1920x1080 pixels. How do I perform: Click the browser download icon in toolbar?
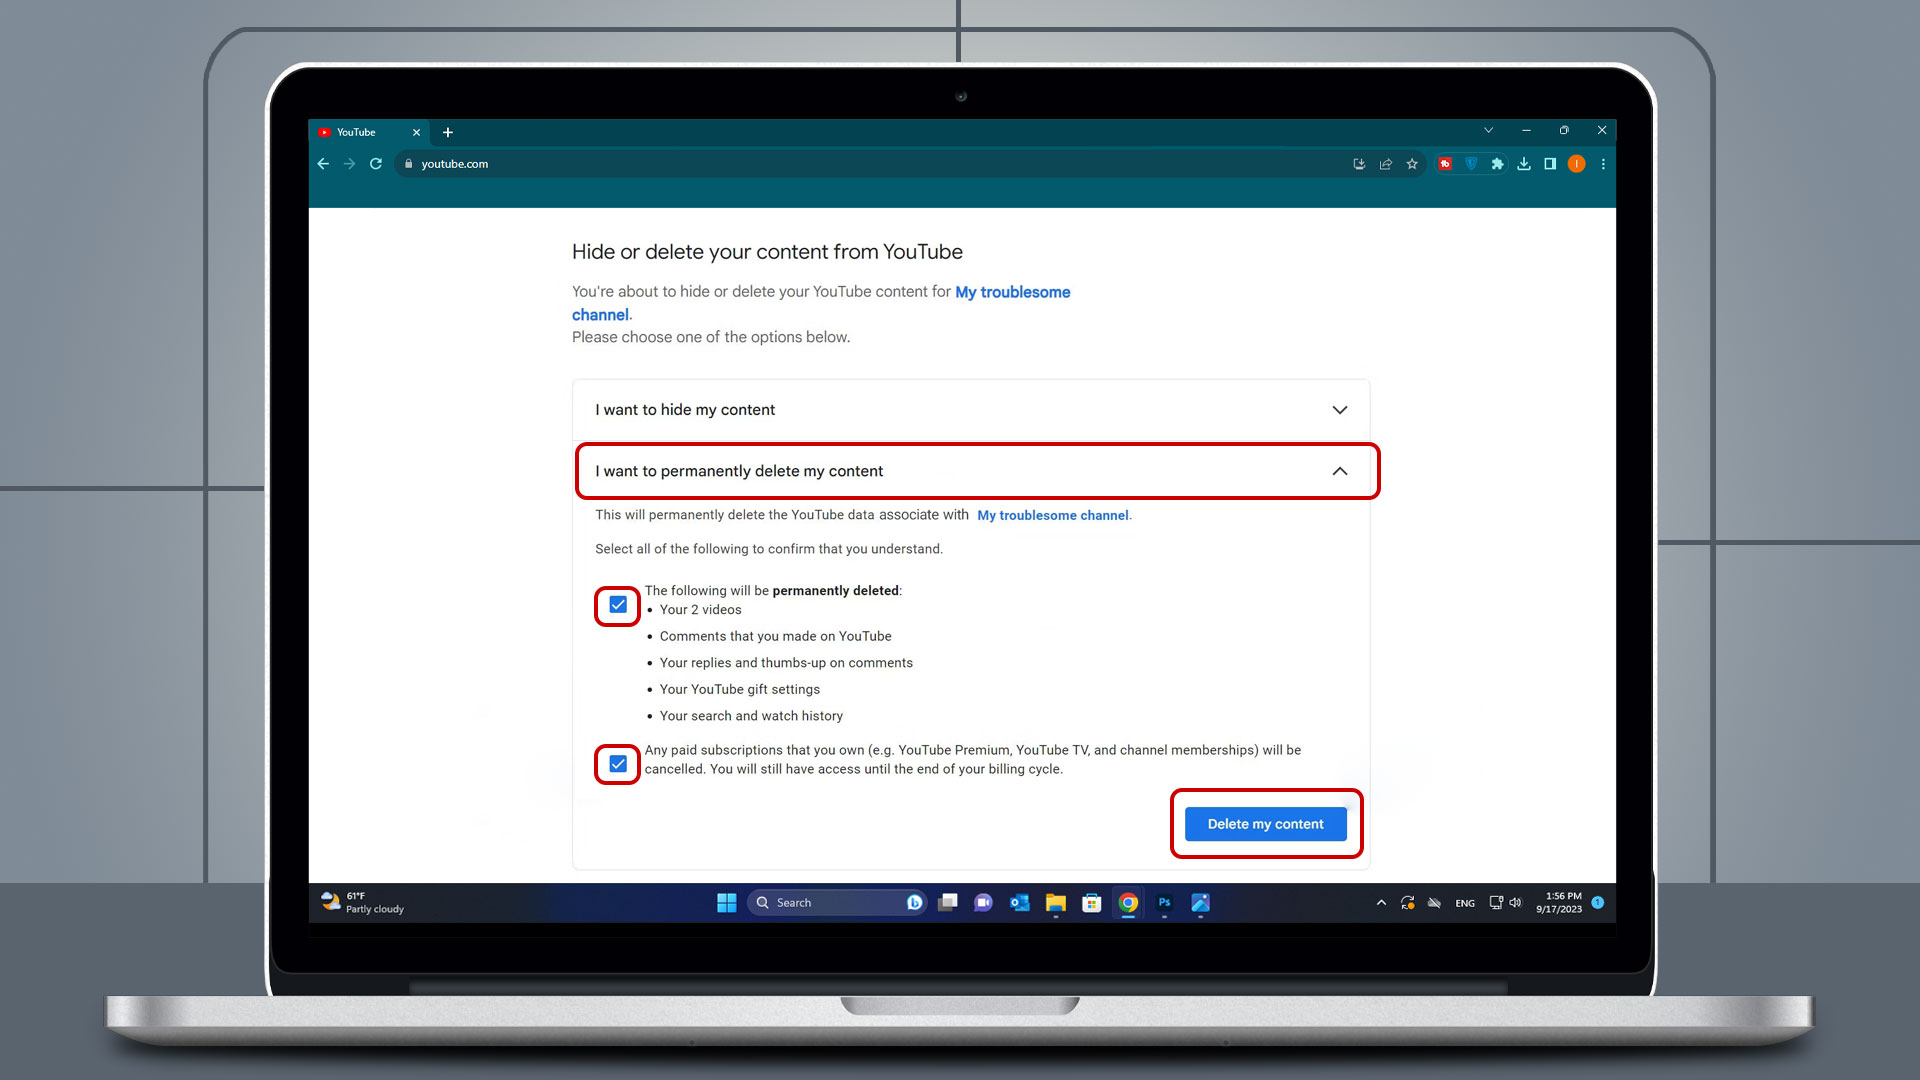coord(1524,164)
